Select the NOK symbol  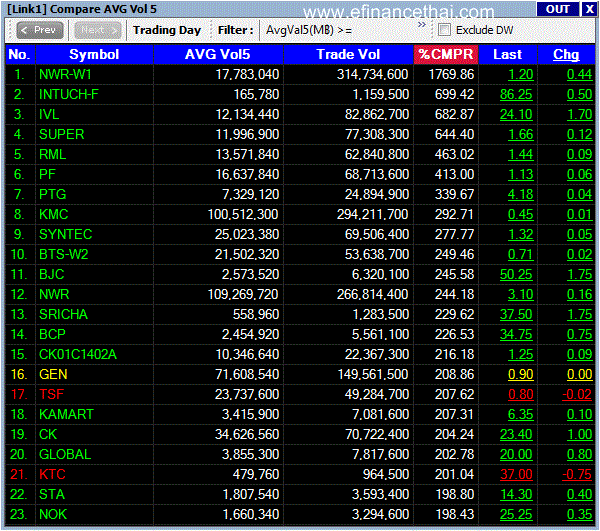pos(53,514)
